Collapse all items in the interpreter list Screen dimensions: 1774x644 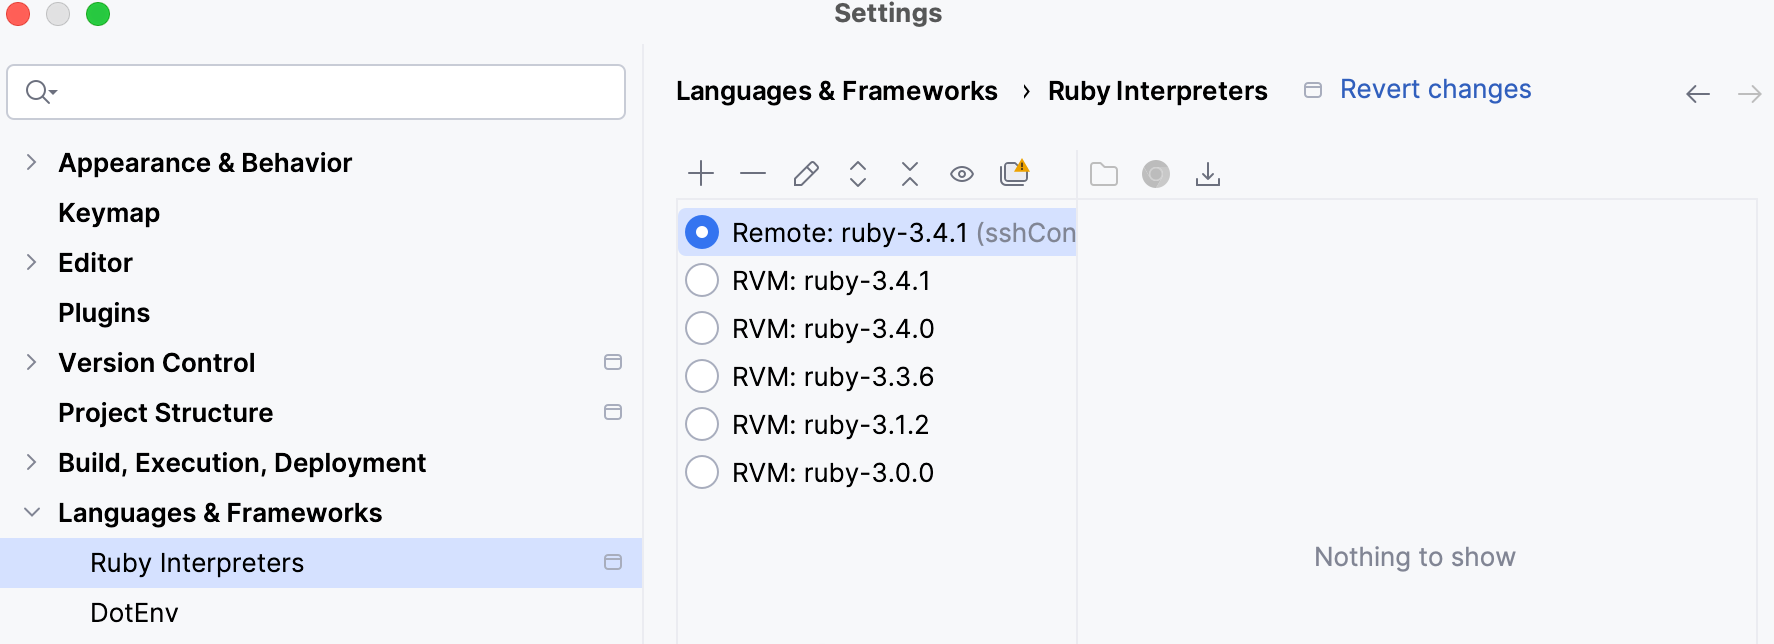point(909,173)
